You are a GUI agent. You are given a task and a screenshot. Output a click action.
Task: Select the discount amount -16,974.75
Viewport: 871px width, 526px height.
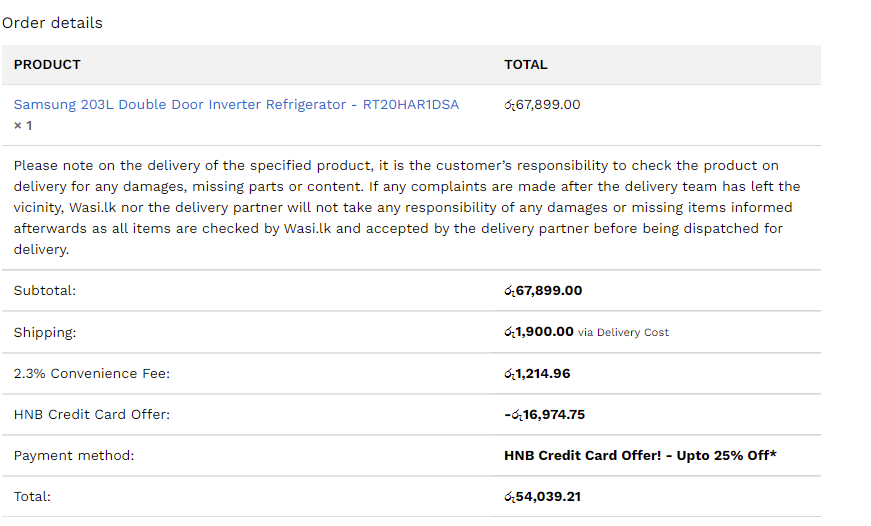coord(544,414)
